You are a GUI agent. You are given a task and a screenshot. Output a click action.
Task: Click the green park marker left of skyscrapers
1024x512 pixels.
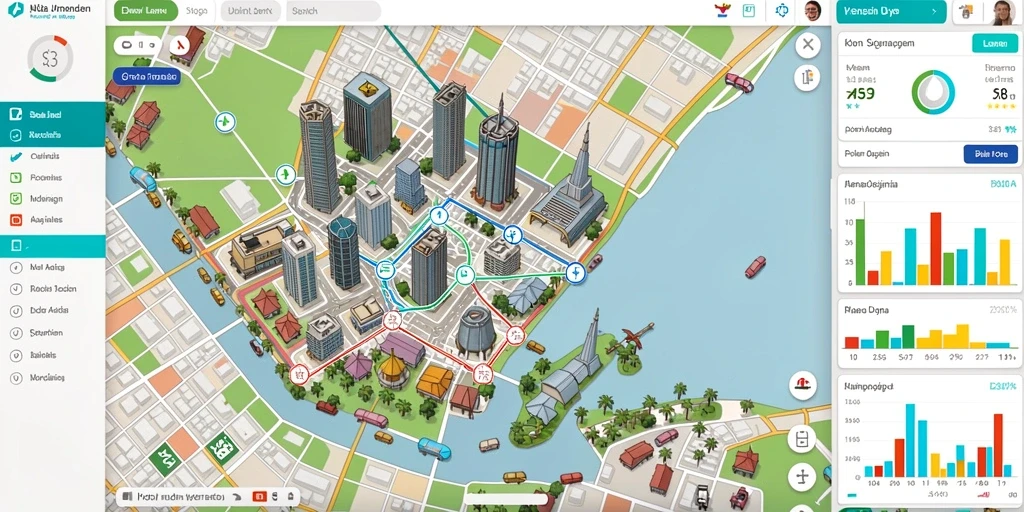pyautogui.click(x=285, y=174)
